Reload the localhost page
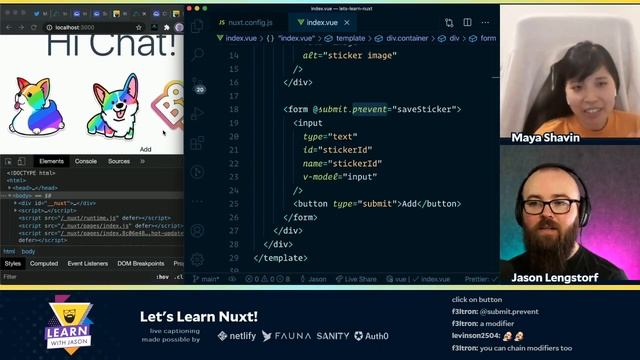Image resolution: width=640 pixels, height=360 pixels. tap(34, 27)
